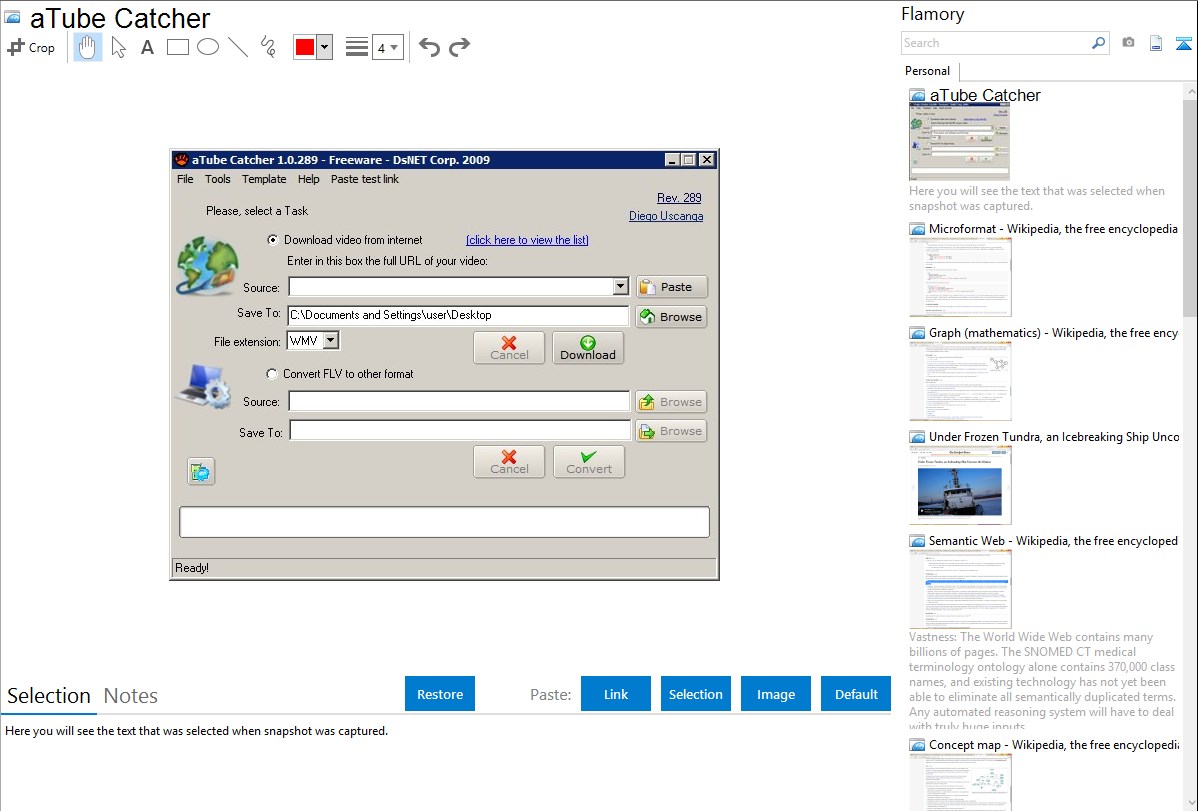Viewport: 1198px width, 811px height.
Task: Open the color picker dropdown arrow
Action: pos(325,47)
